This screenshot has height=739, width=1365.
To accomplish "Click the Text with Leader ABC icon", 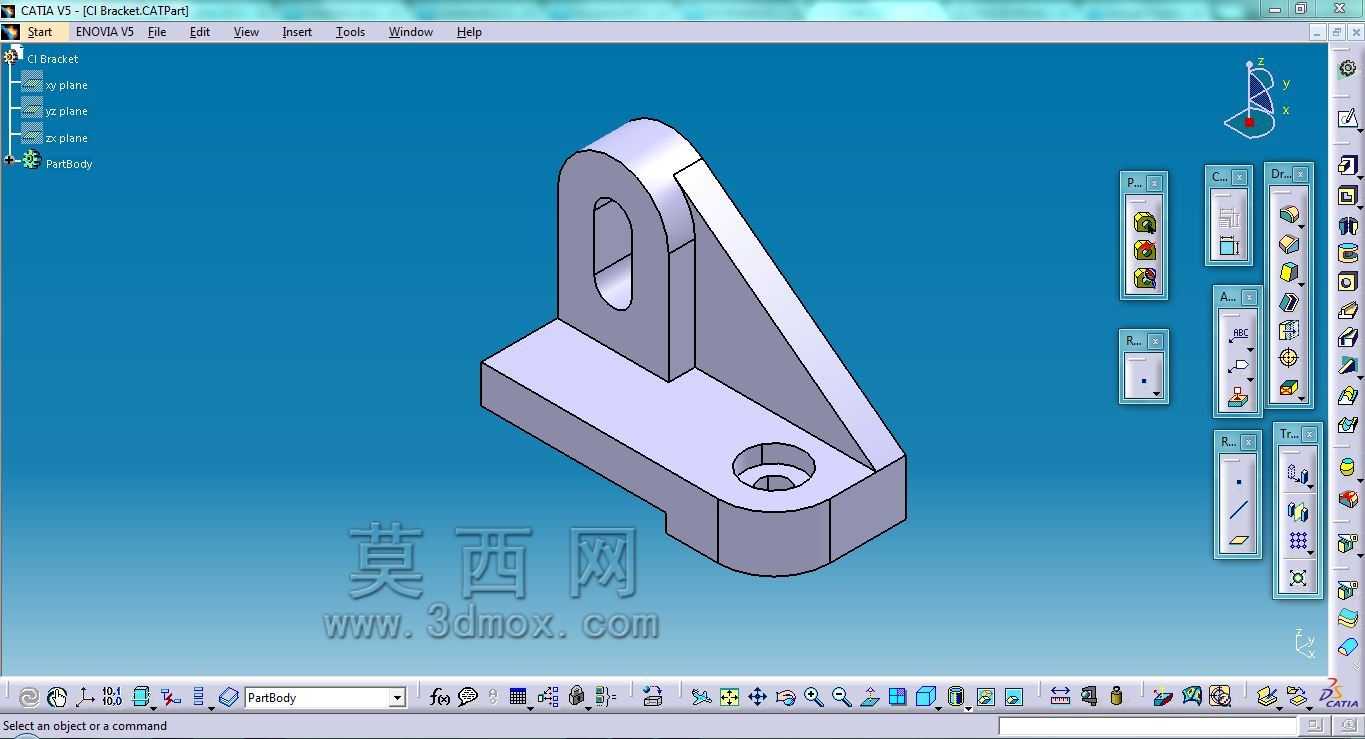I will click(1239, 335).
